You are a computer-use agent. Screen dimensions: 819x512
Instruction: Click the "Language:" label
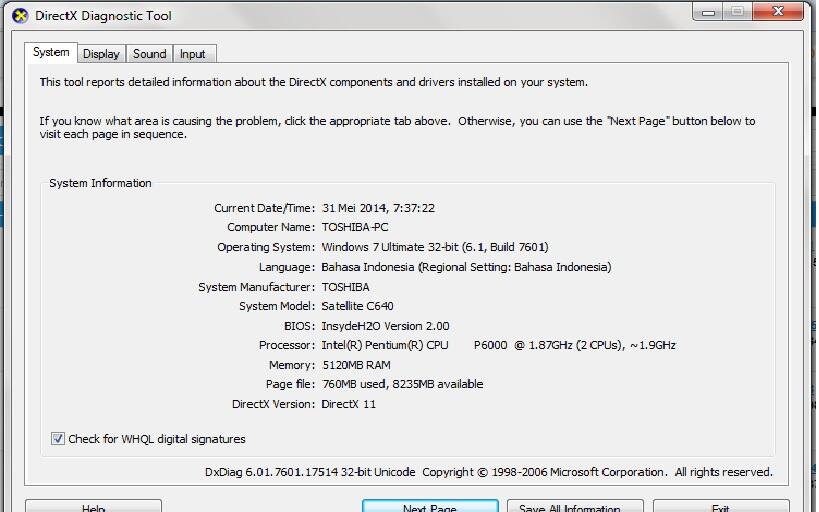(287, 267)
